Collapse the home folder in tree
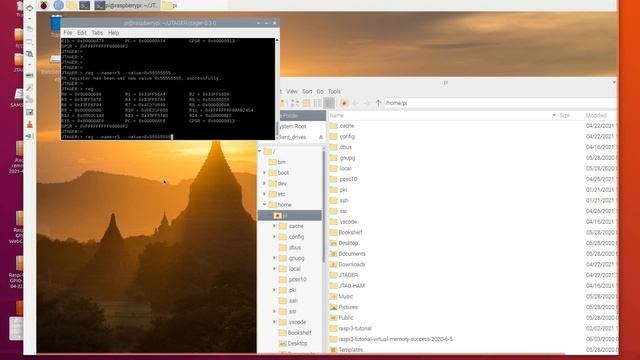 click(x=264, y=204)
